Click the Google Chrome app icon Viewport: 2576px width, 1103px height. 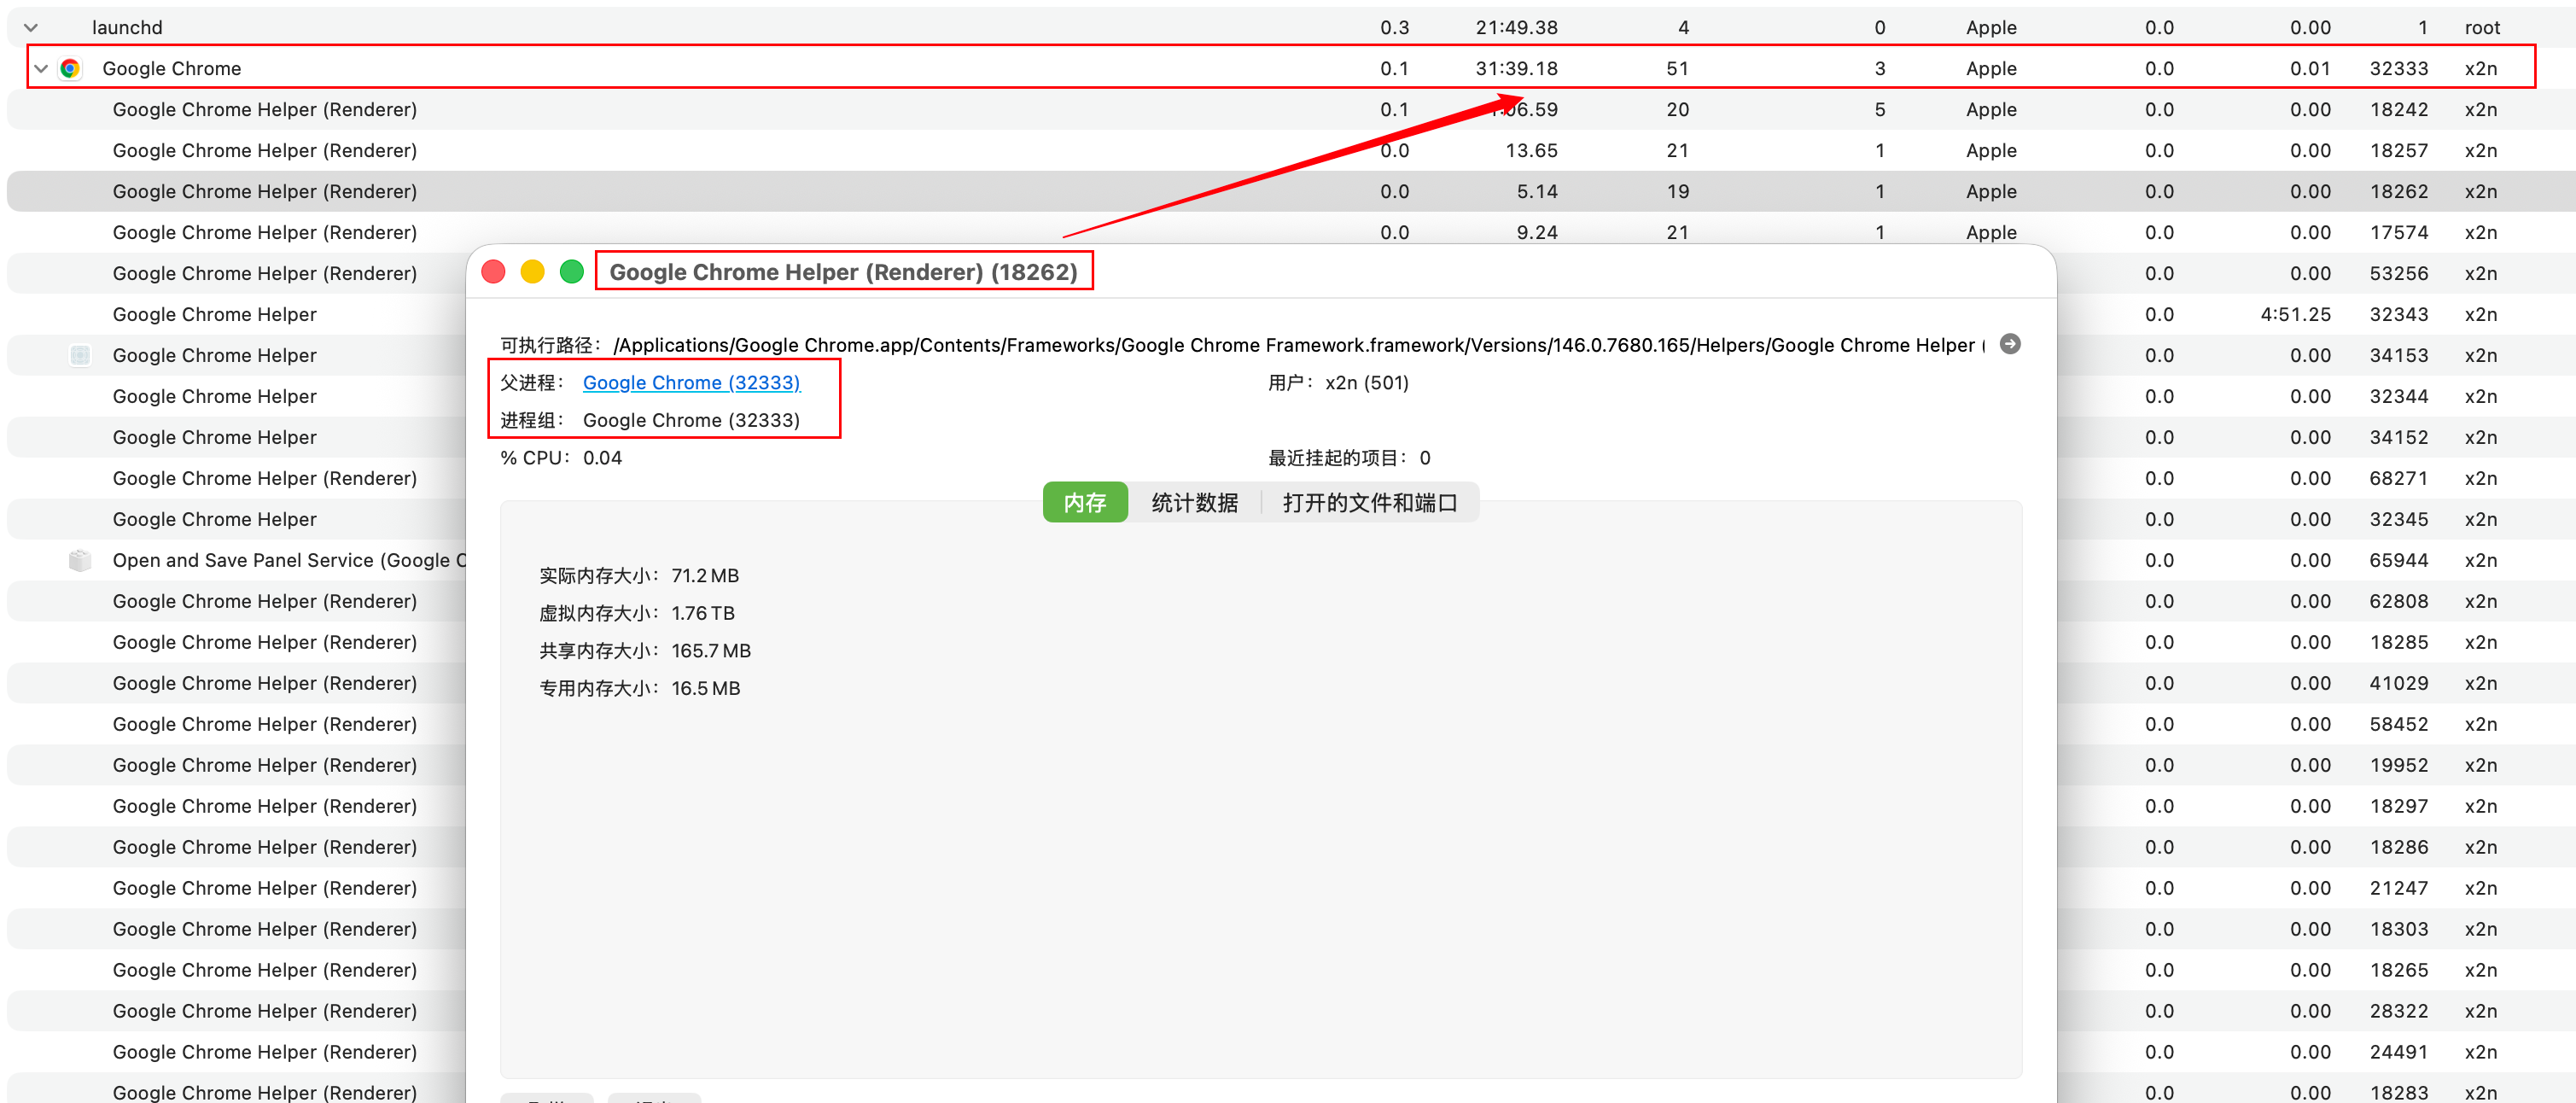click(x=70, y=69)
